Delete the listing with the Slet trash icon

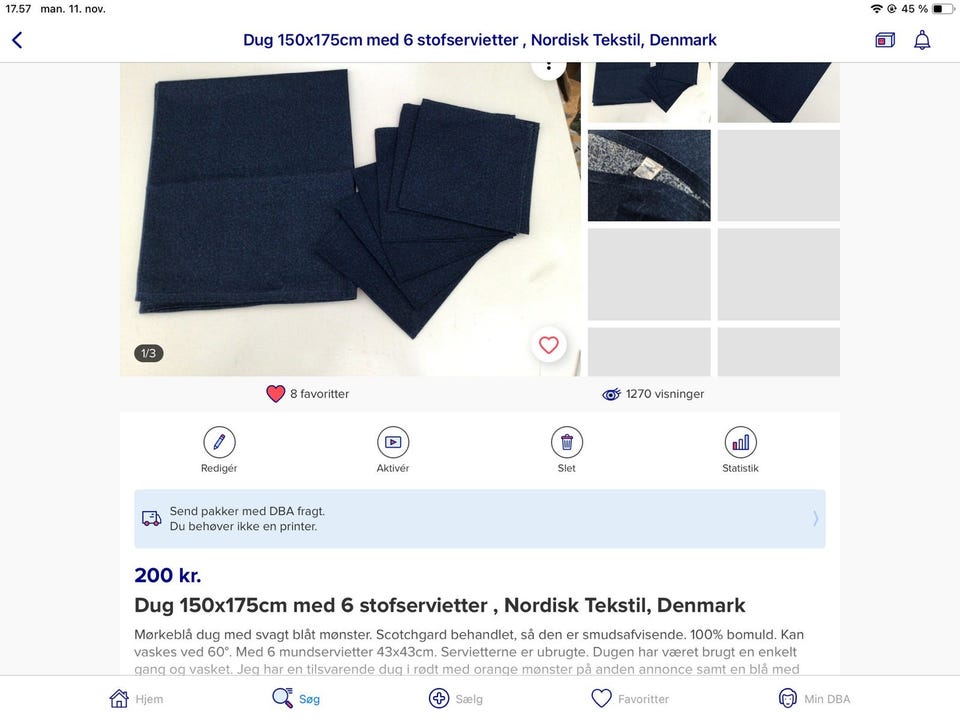(567, 442)
